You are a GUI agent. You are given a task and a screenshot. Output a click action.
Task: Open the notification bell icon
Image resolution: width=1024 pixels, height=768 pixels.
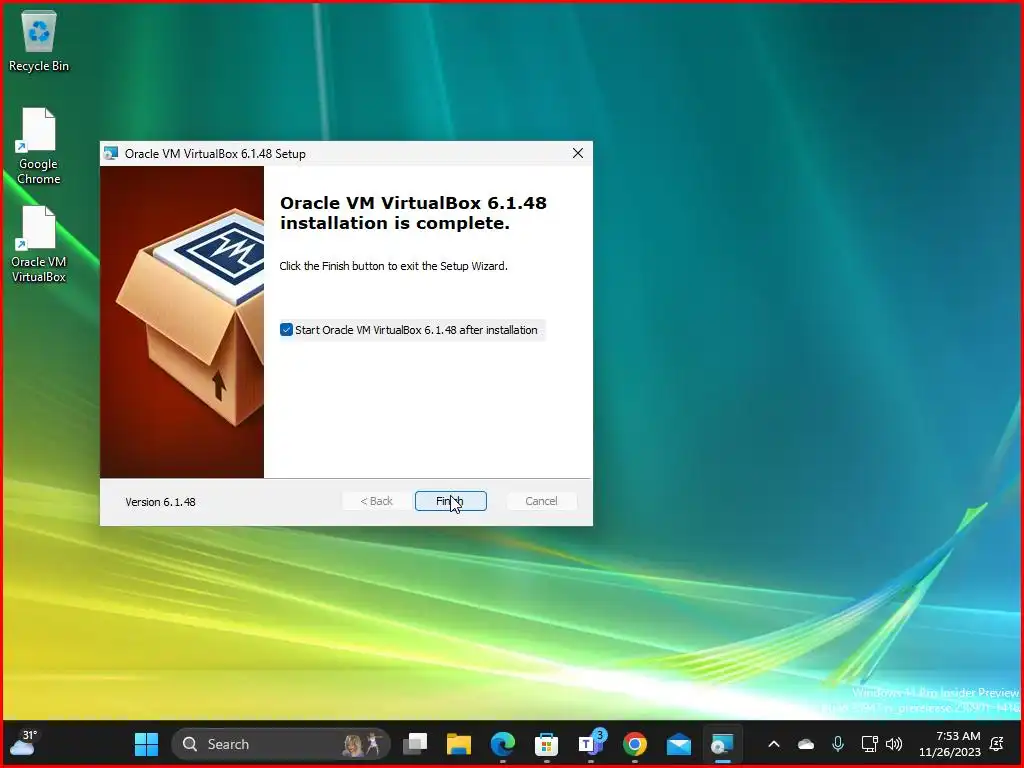(997, 744)
